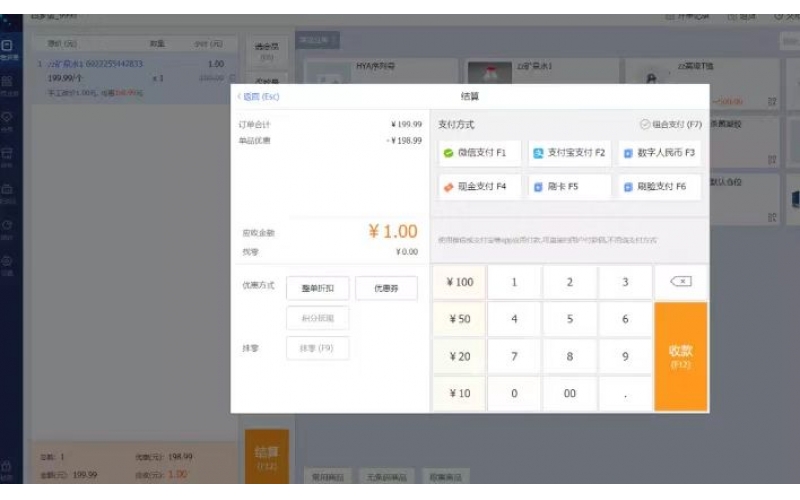Screen dimensions: 800x500
Task: Tap keypad 00 key
Action: click(x=570, y=393)
